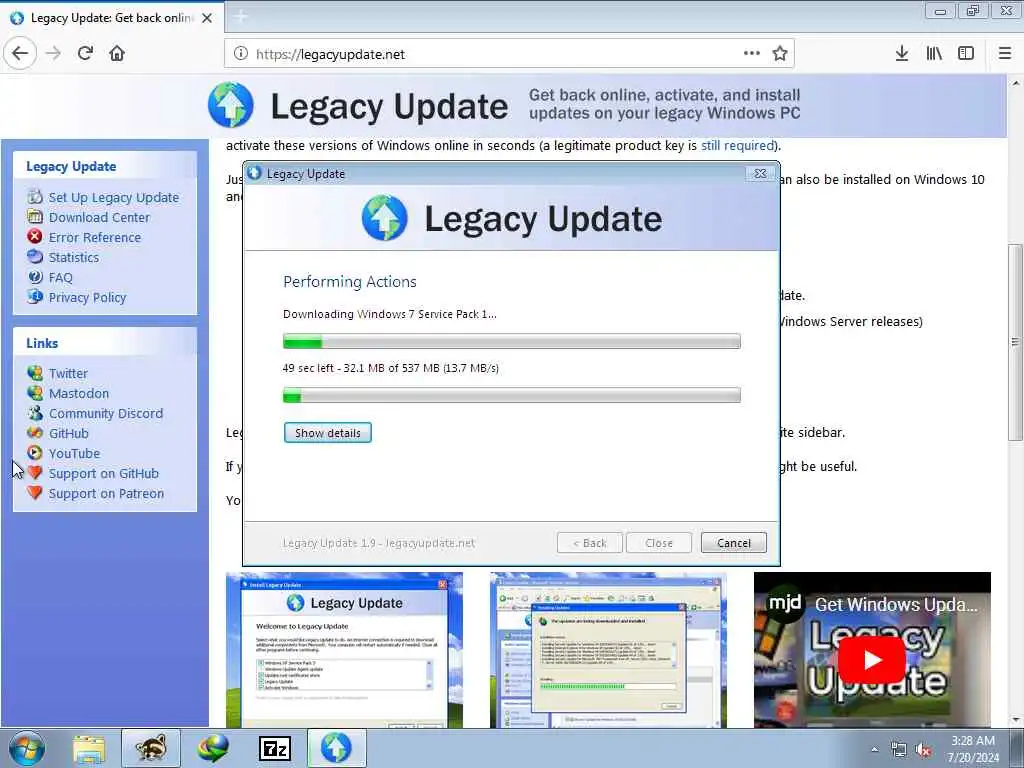Viewport: 1024px width, 768px height.
Task: Open the Library icon in toolbar
Action: point(934,54)
